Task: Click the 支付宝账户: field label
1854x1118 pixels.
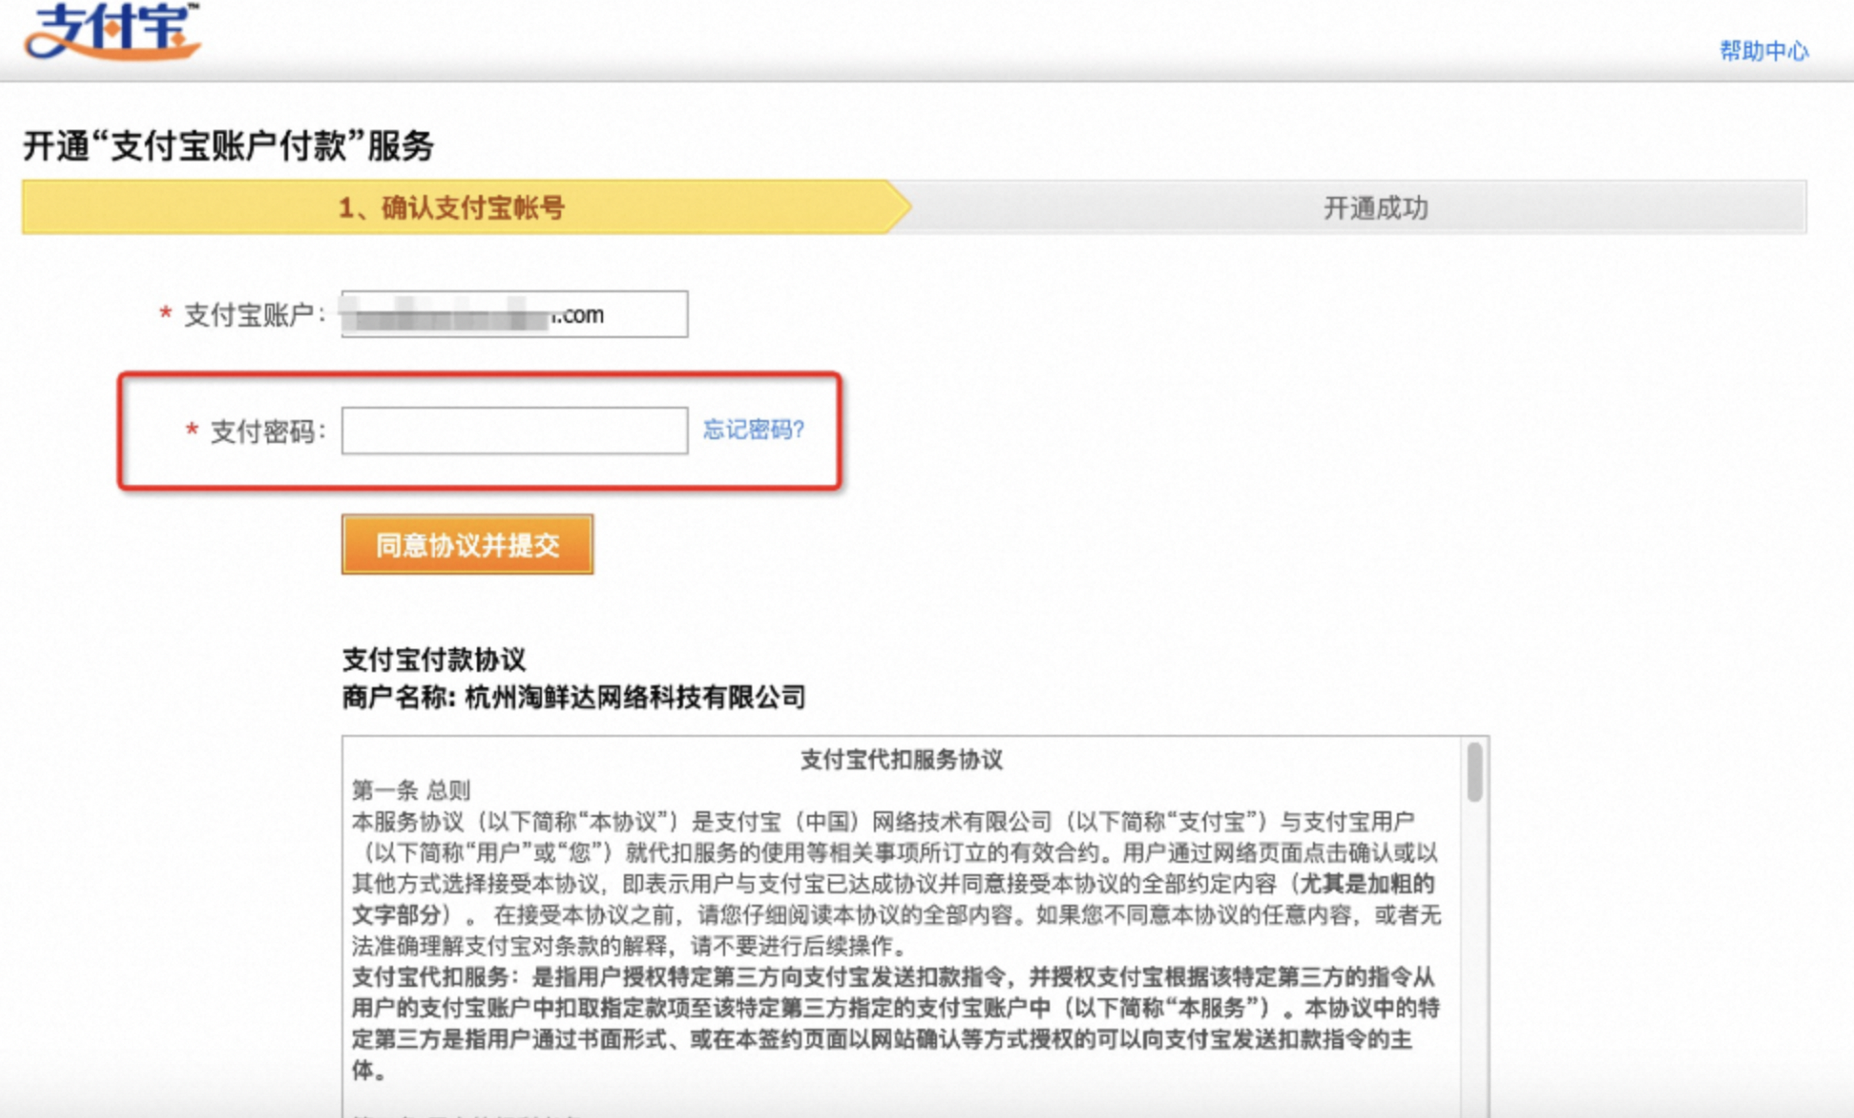Action: pos(255,315)
